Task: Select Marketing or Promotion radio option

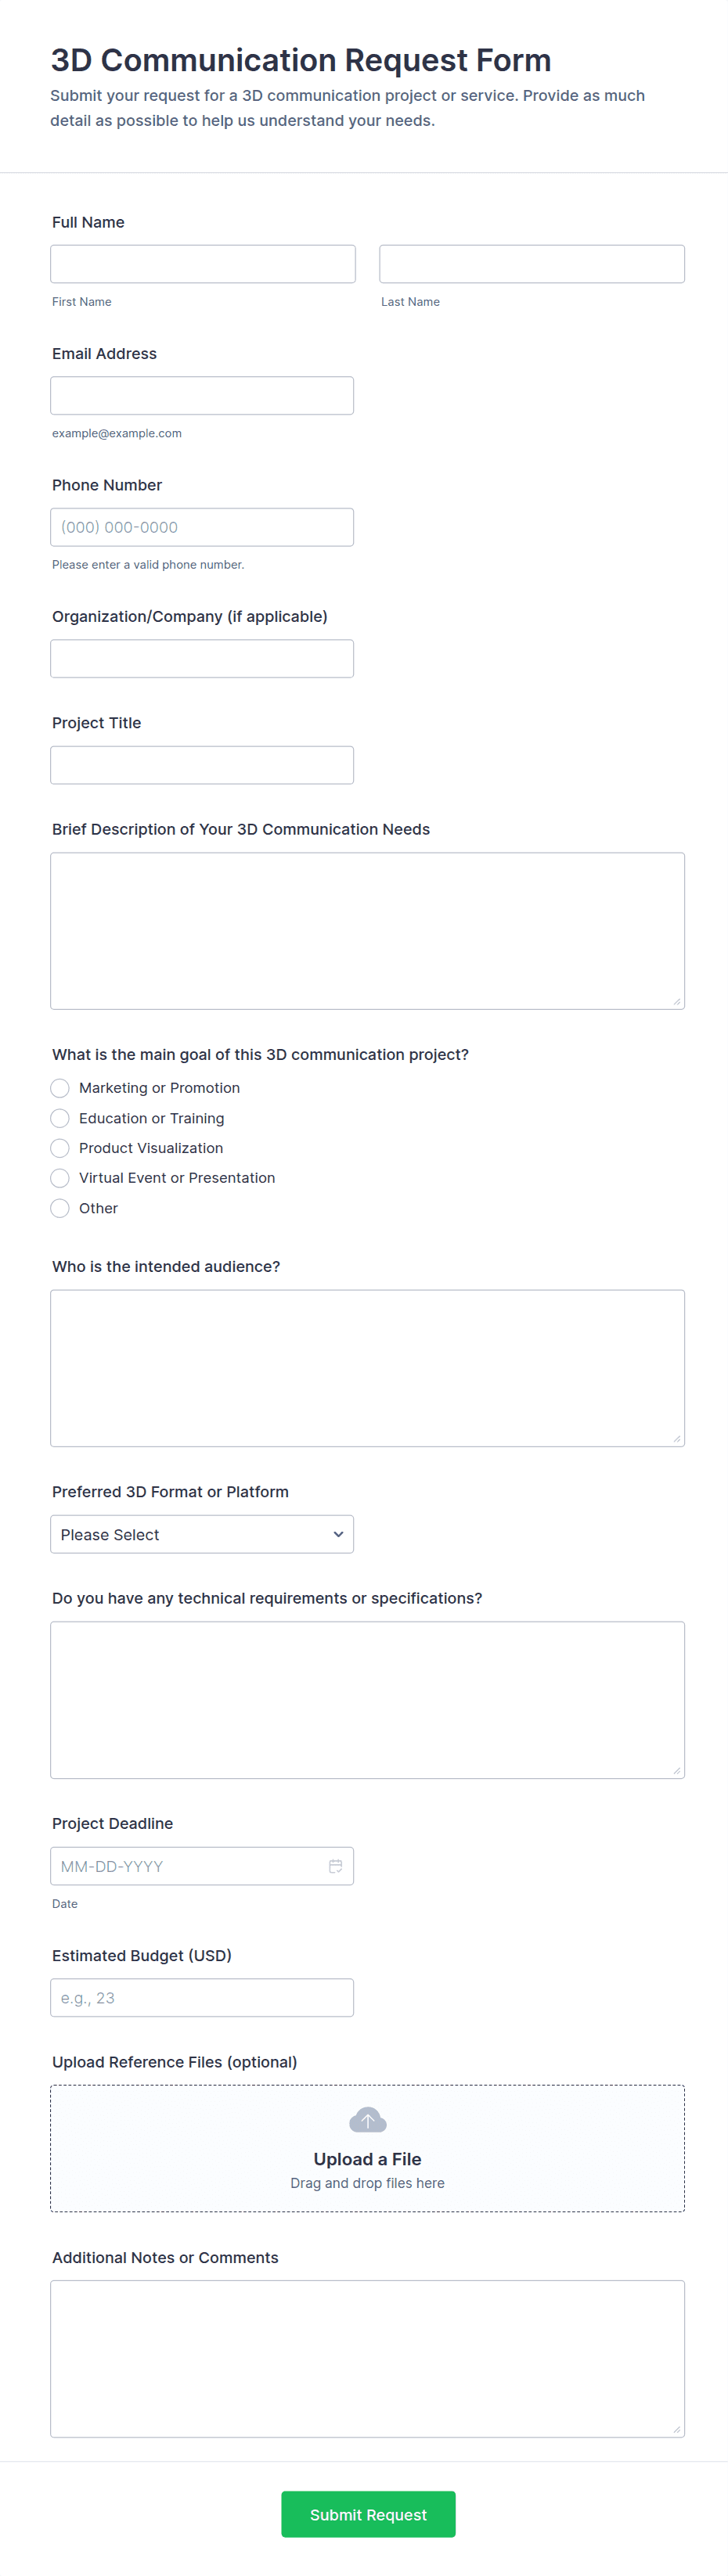Action: (60, 1088)
